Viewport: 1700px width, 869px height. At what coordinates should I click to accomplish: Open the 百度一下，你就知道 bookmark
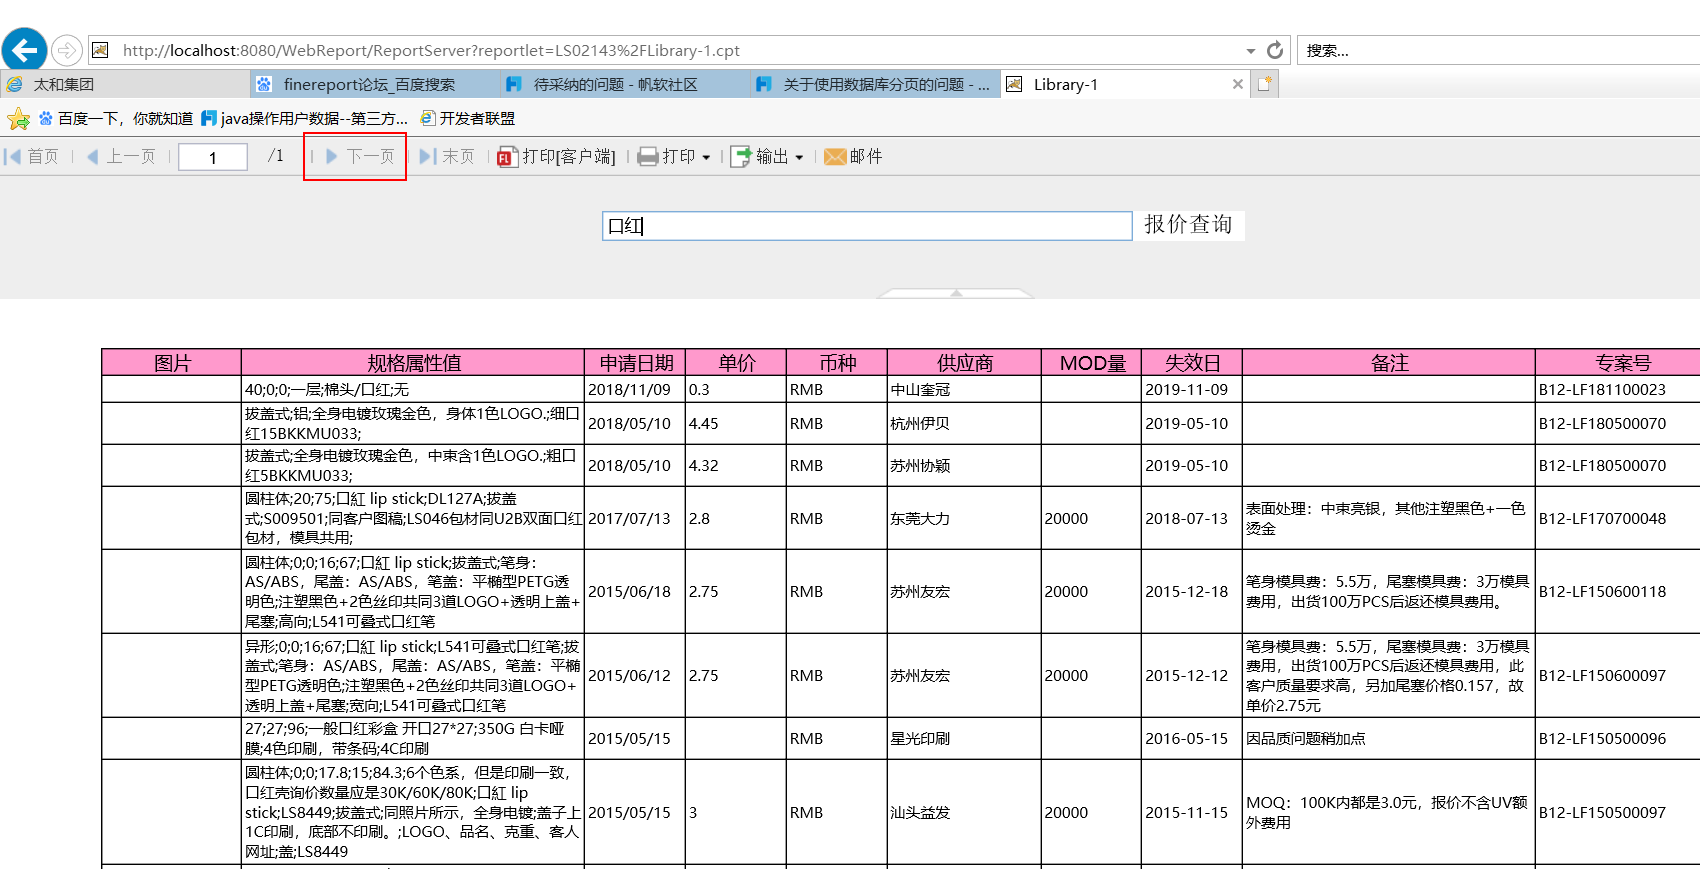(x=116, y=118)
